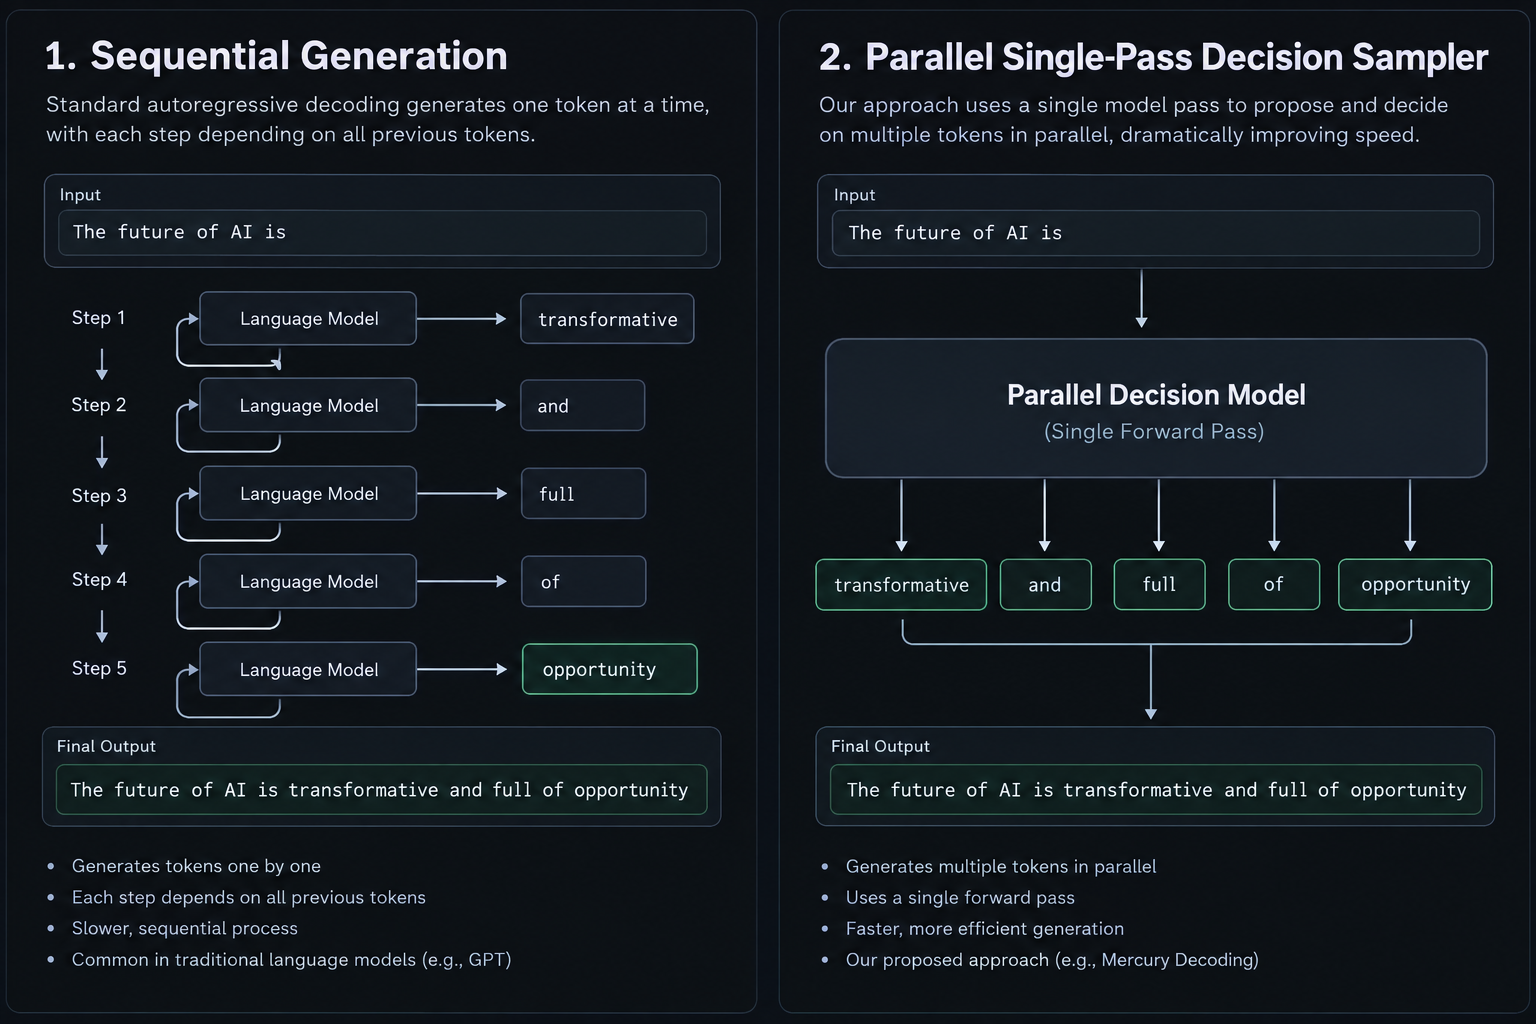
Task: Click the 'Generates multiple tokens in parallel' bullet
Action: (x=1000, y=866)
